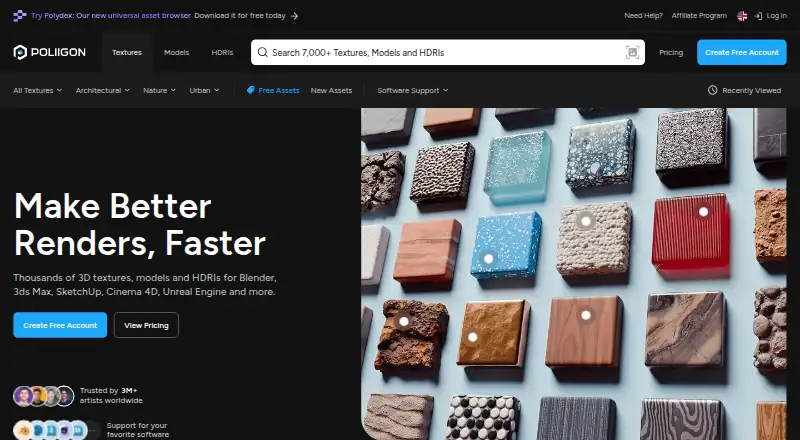Click the hotspot dot on tan leather tile
Image resolution: width=800 pixels, height=440 pixels.
click(472, 337)
